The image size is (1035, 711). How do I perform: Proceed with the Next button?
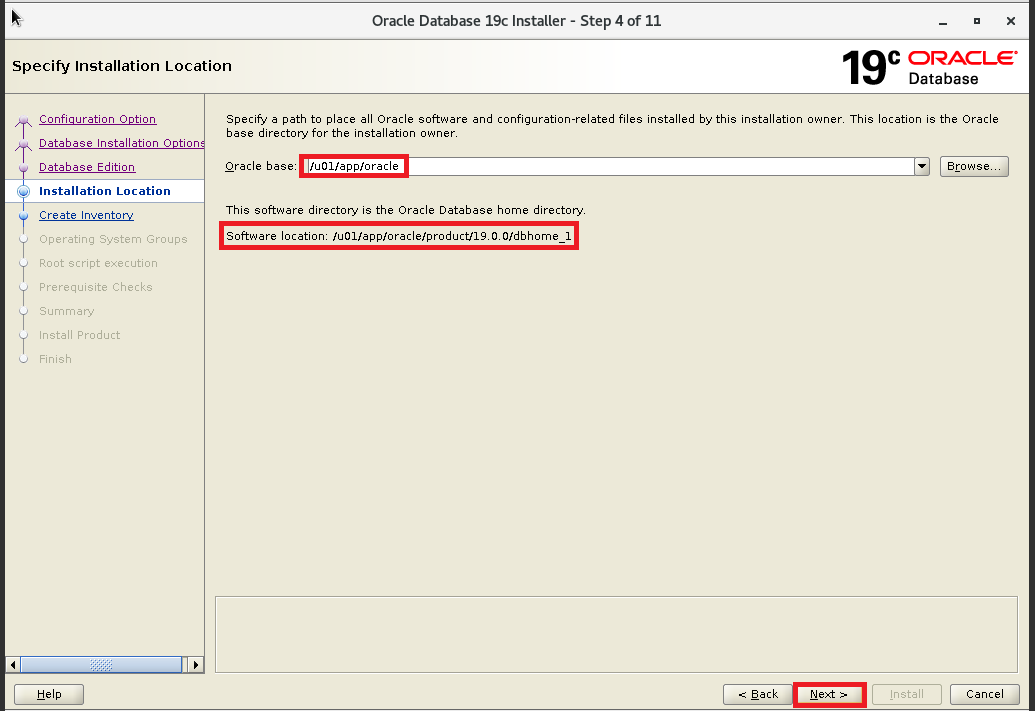coord(829,694)
